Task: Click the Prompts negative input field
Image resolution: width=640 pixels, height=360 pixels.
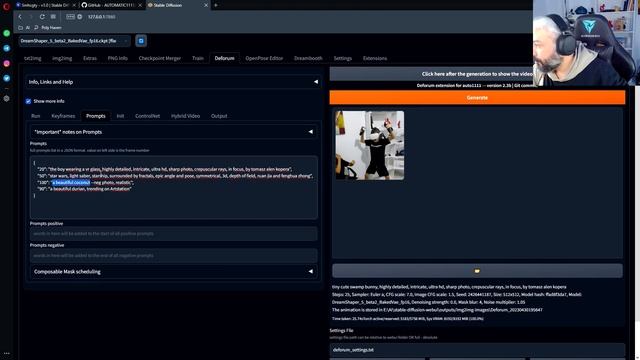Action: [173, 256]
